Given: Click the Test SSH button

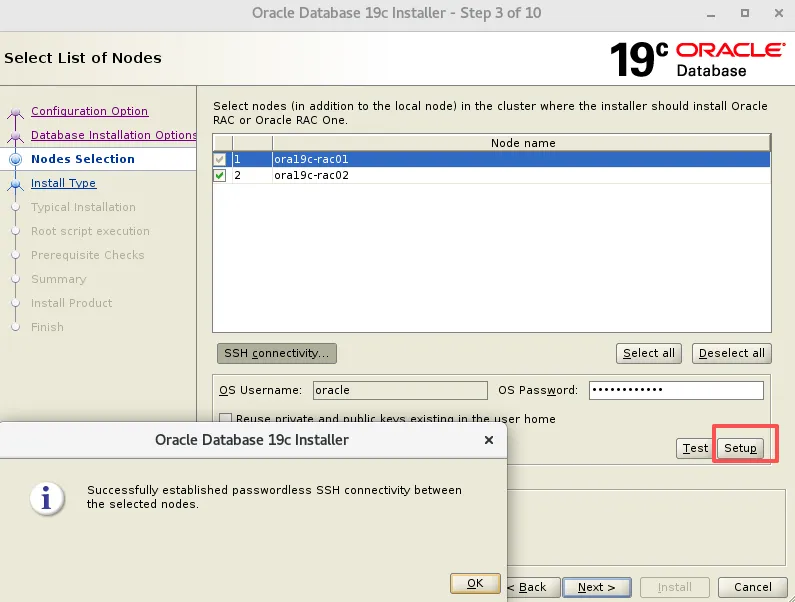Looking at the screenshot, I should point(695,448).
